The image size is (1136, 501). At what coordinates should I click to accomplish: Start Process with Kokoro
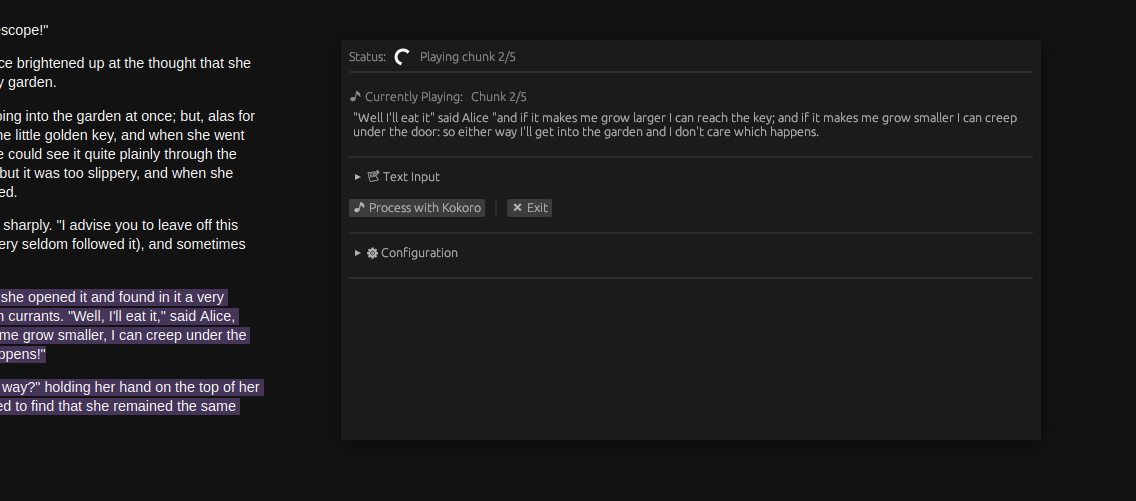pyautogui.click(x=417, y=208)
